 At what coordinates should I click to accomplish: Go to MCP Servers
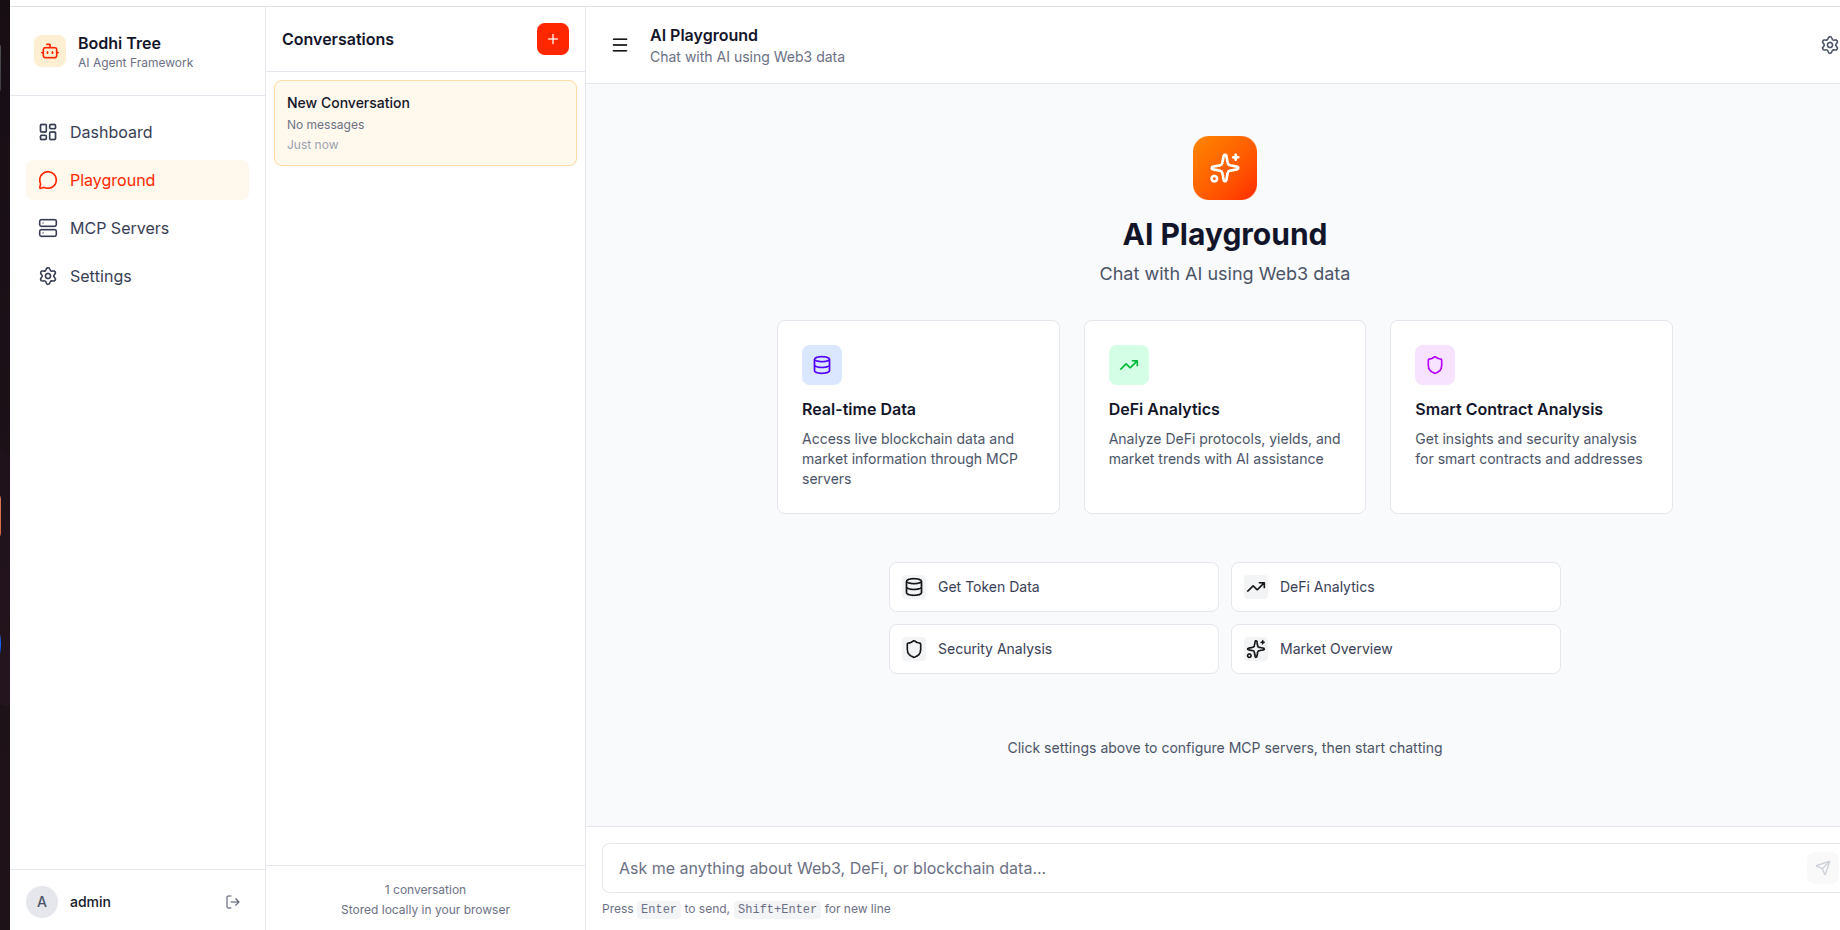pos(137,228)
